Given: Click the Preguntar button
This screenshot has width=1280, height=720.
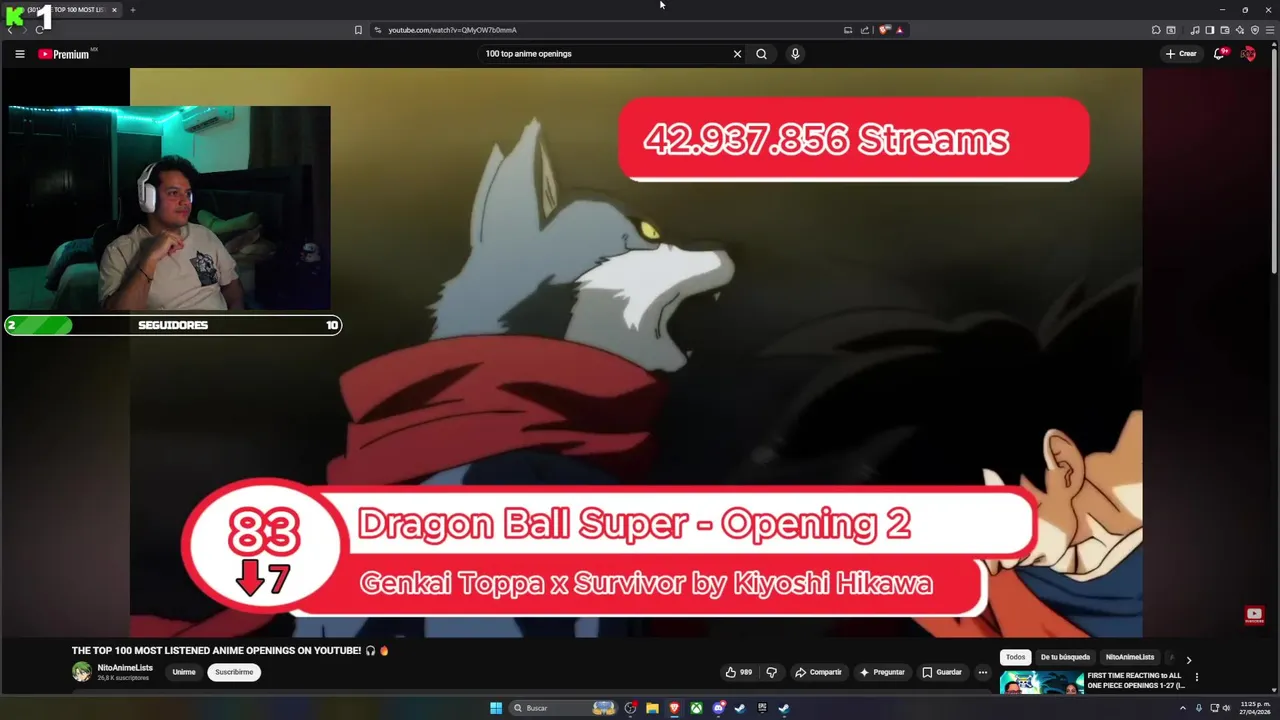Looking at the screenshot, I should [x=882, y=672].
